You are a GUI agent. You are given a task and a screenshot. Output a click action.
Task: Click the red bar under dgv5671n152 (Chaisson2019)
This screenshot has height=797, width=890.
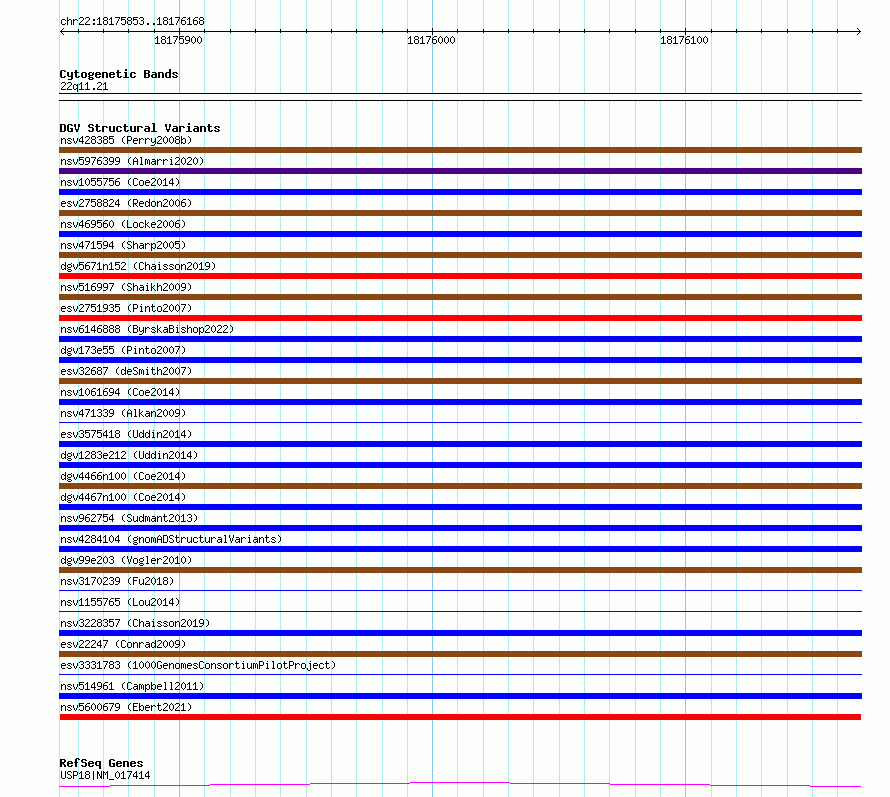(460, 276)
